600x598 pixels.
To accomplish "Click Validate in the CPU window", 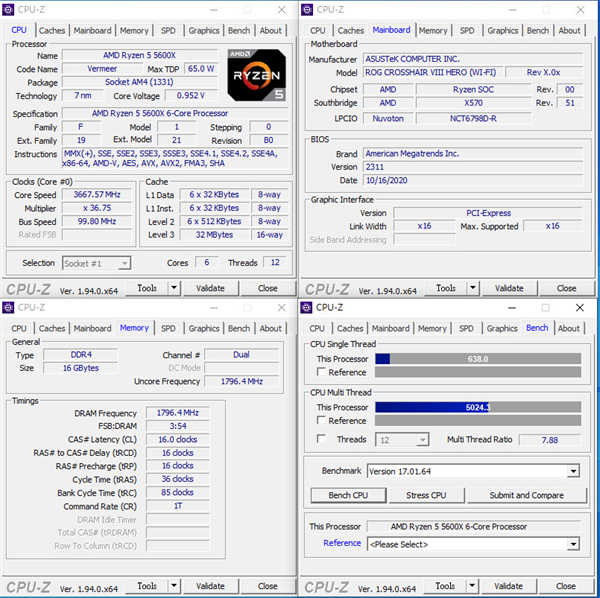I will click(x=210, y=288).
